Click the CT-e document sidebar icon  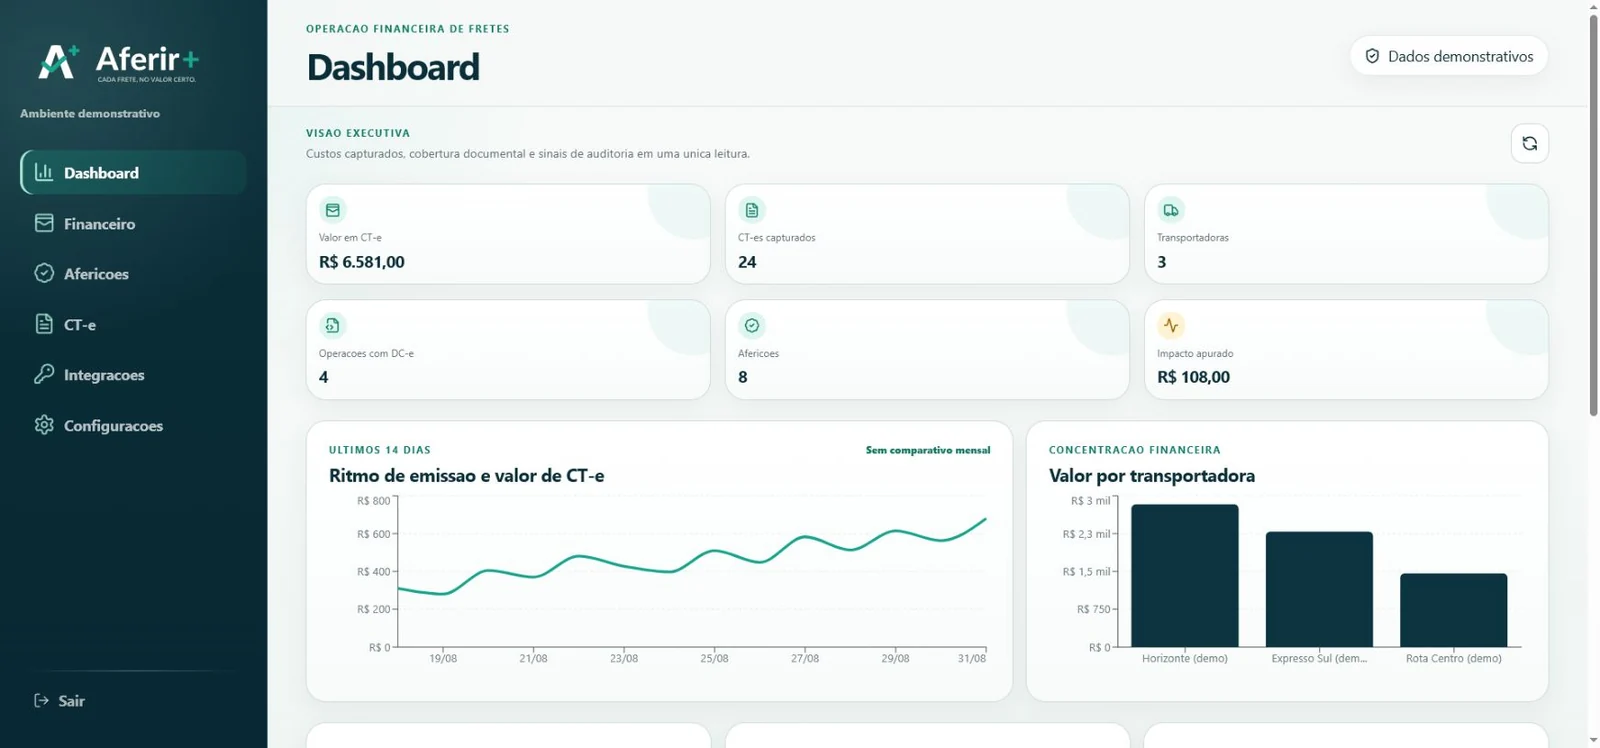[x=44, y=324]
